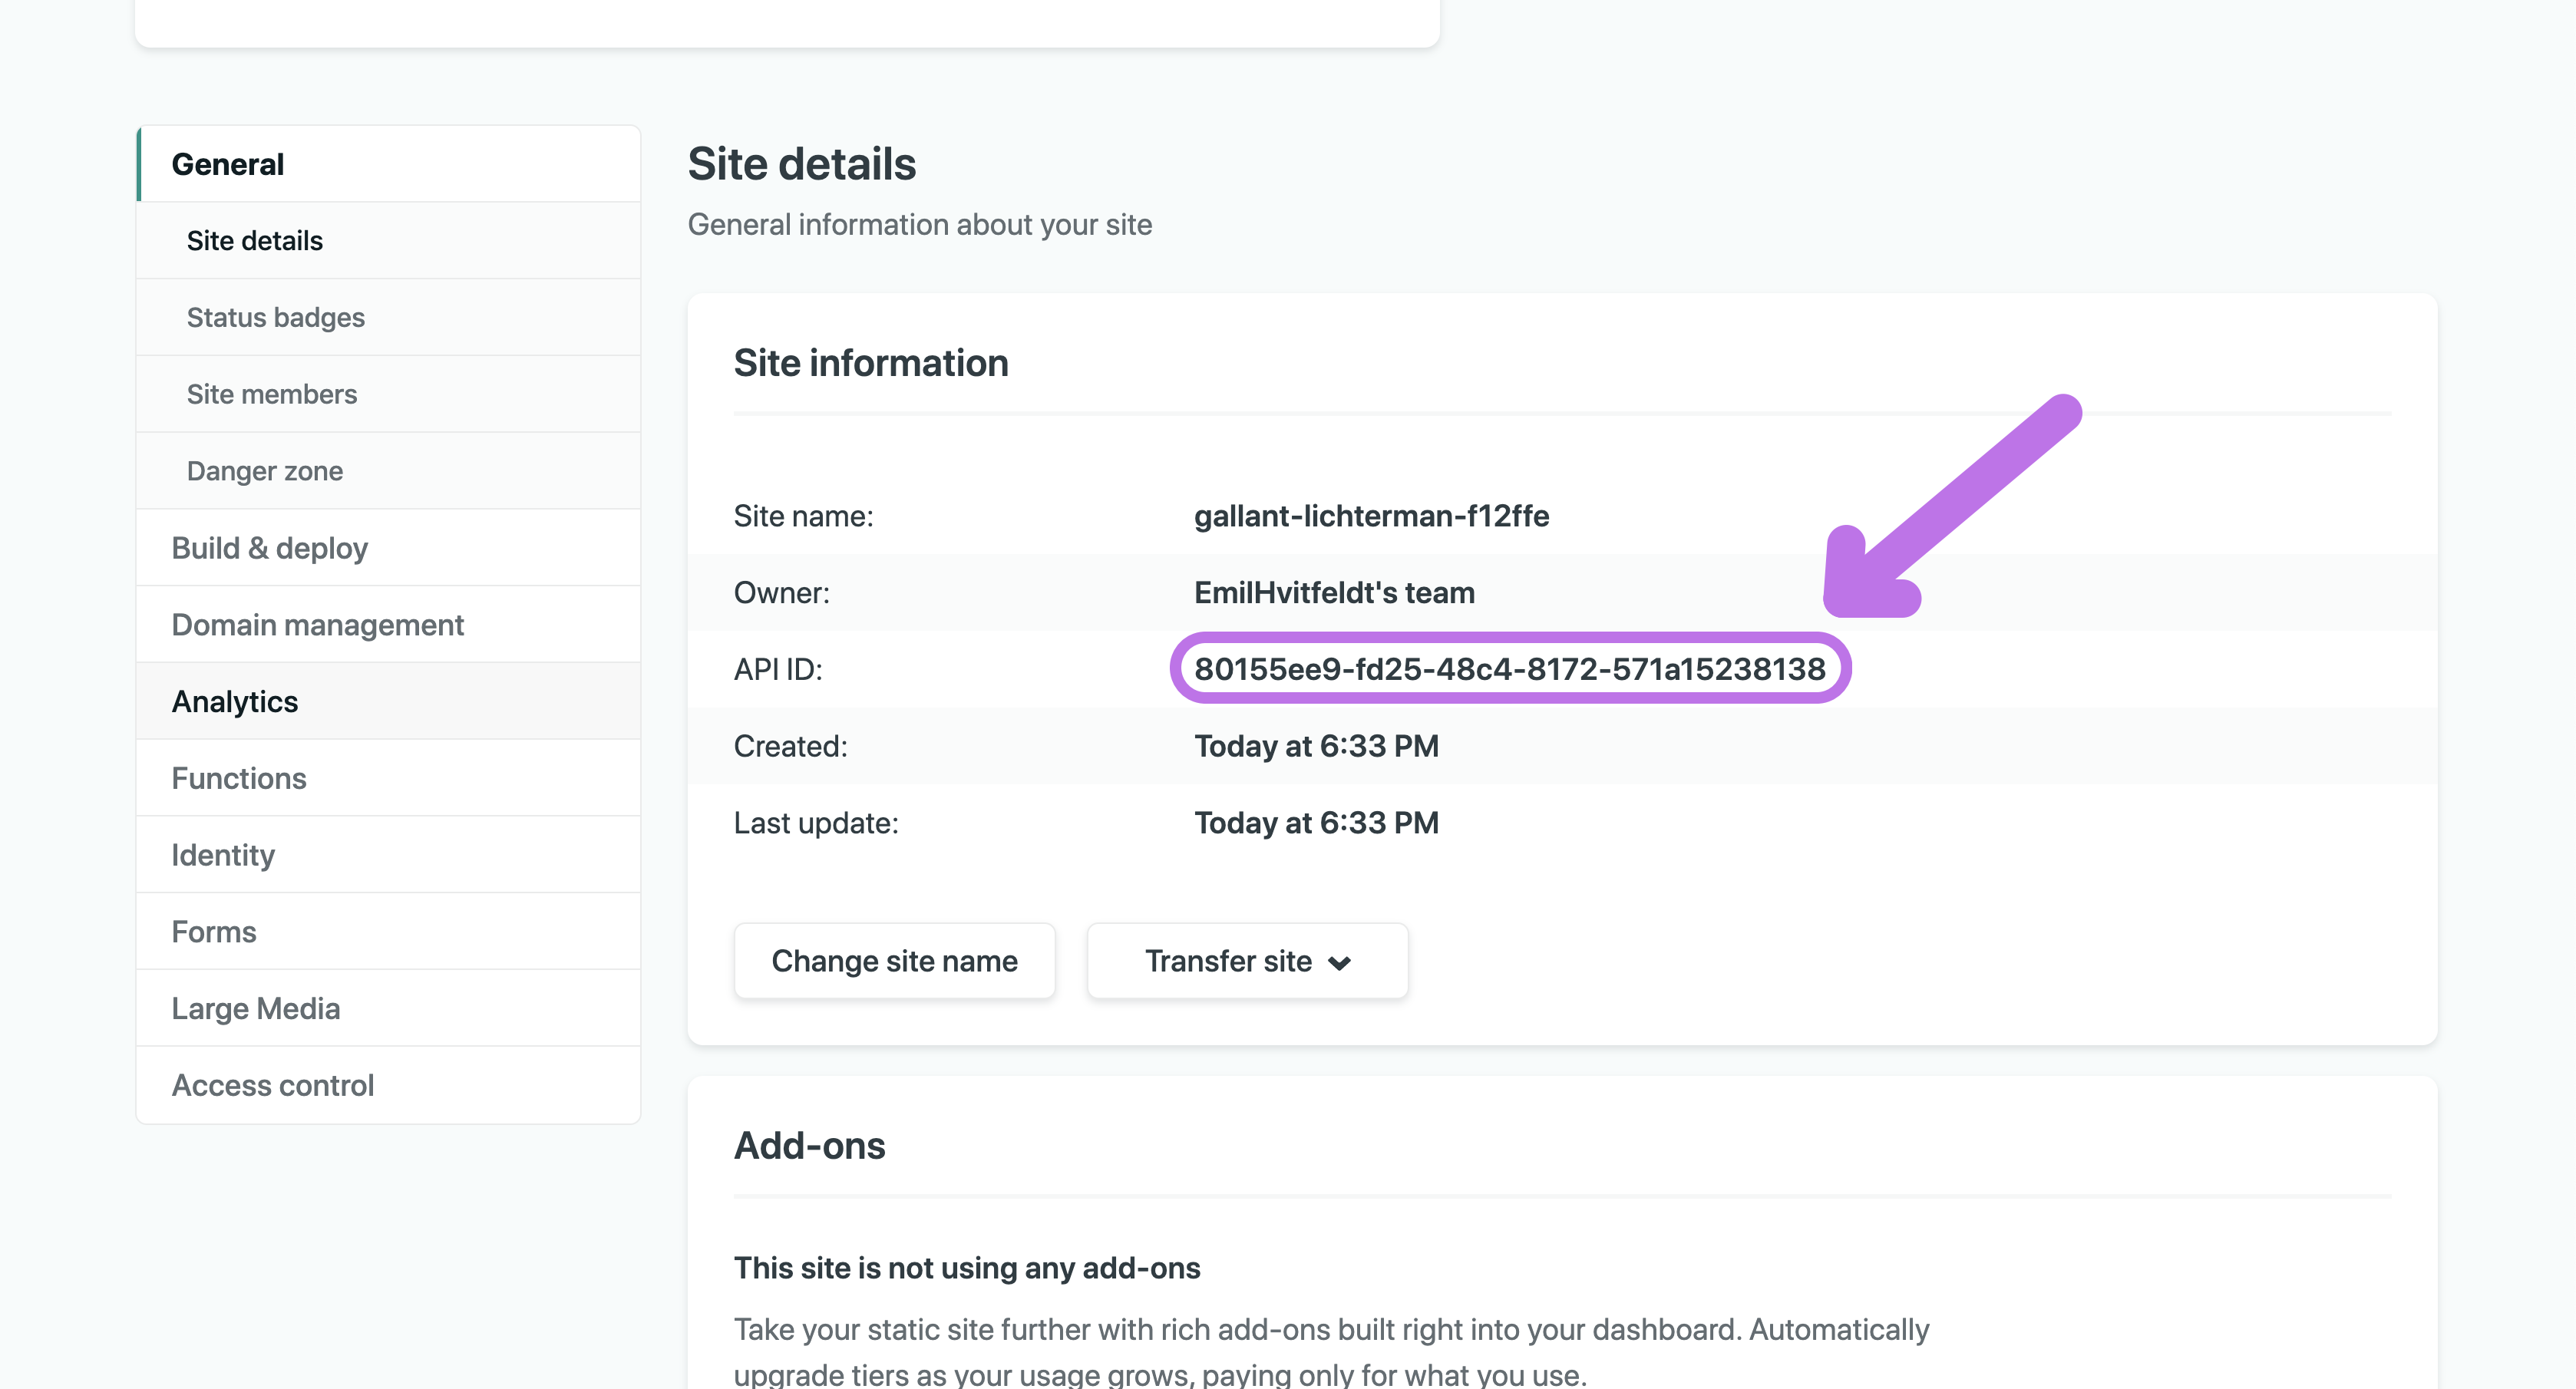Viewport: 2576px width, 1389px height.
Task: Select the highlighted API ID value
Action: pyautogui.click(x=1509, y=669)
